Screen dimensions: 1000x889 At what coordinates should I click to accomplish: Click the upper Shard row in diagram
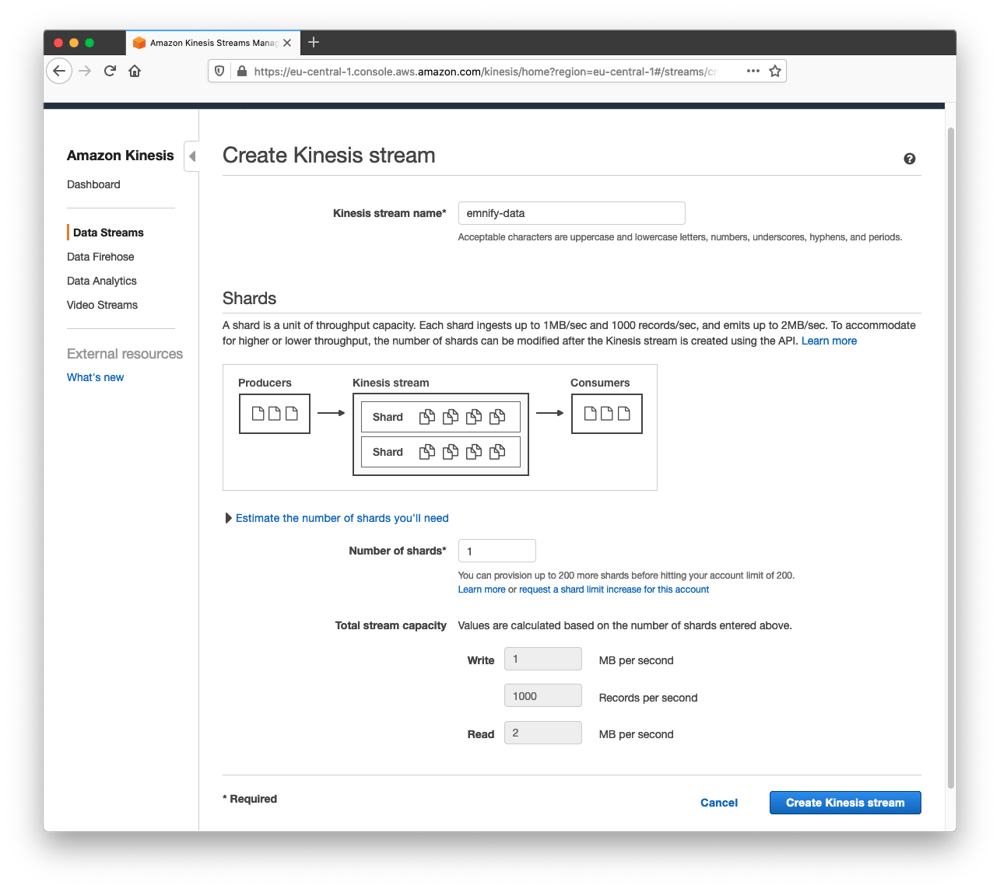click(441, 416)
